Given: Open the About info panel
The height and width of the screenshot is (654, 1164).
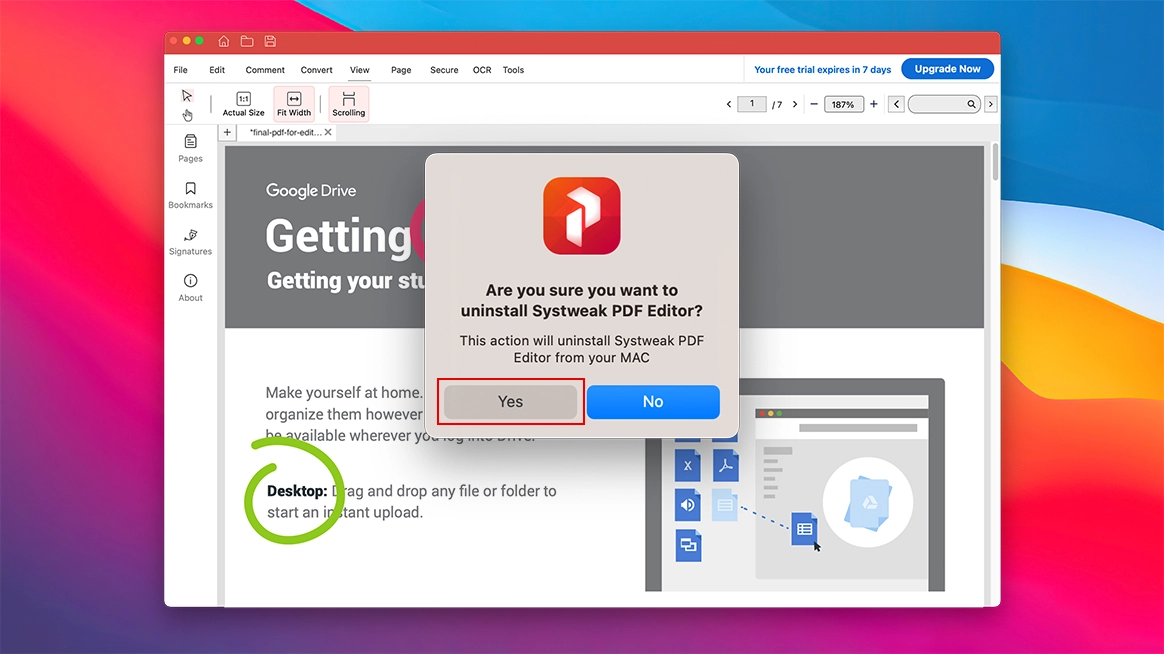Looking at the screenshot, I should click(x=190, y=288).
